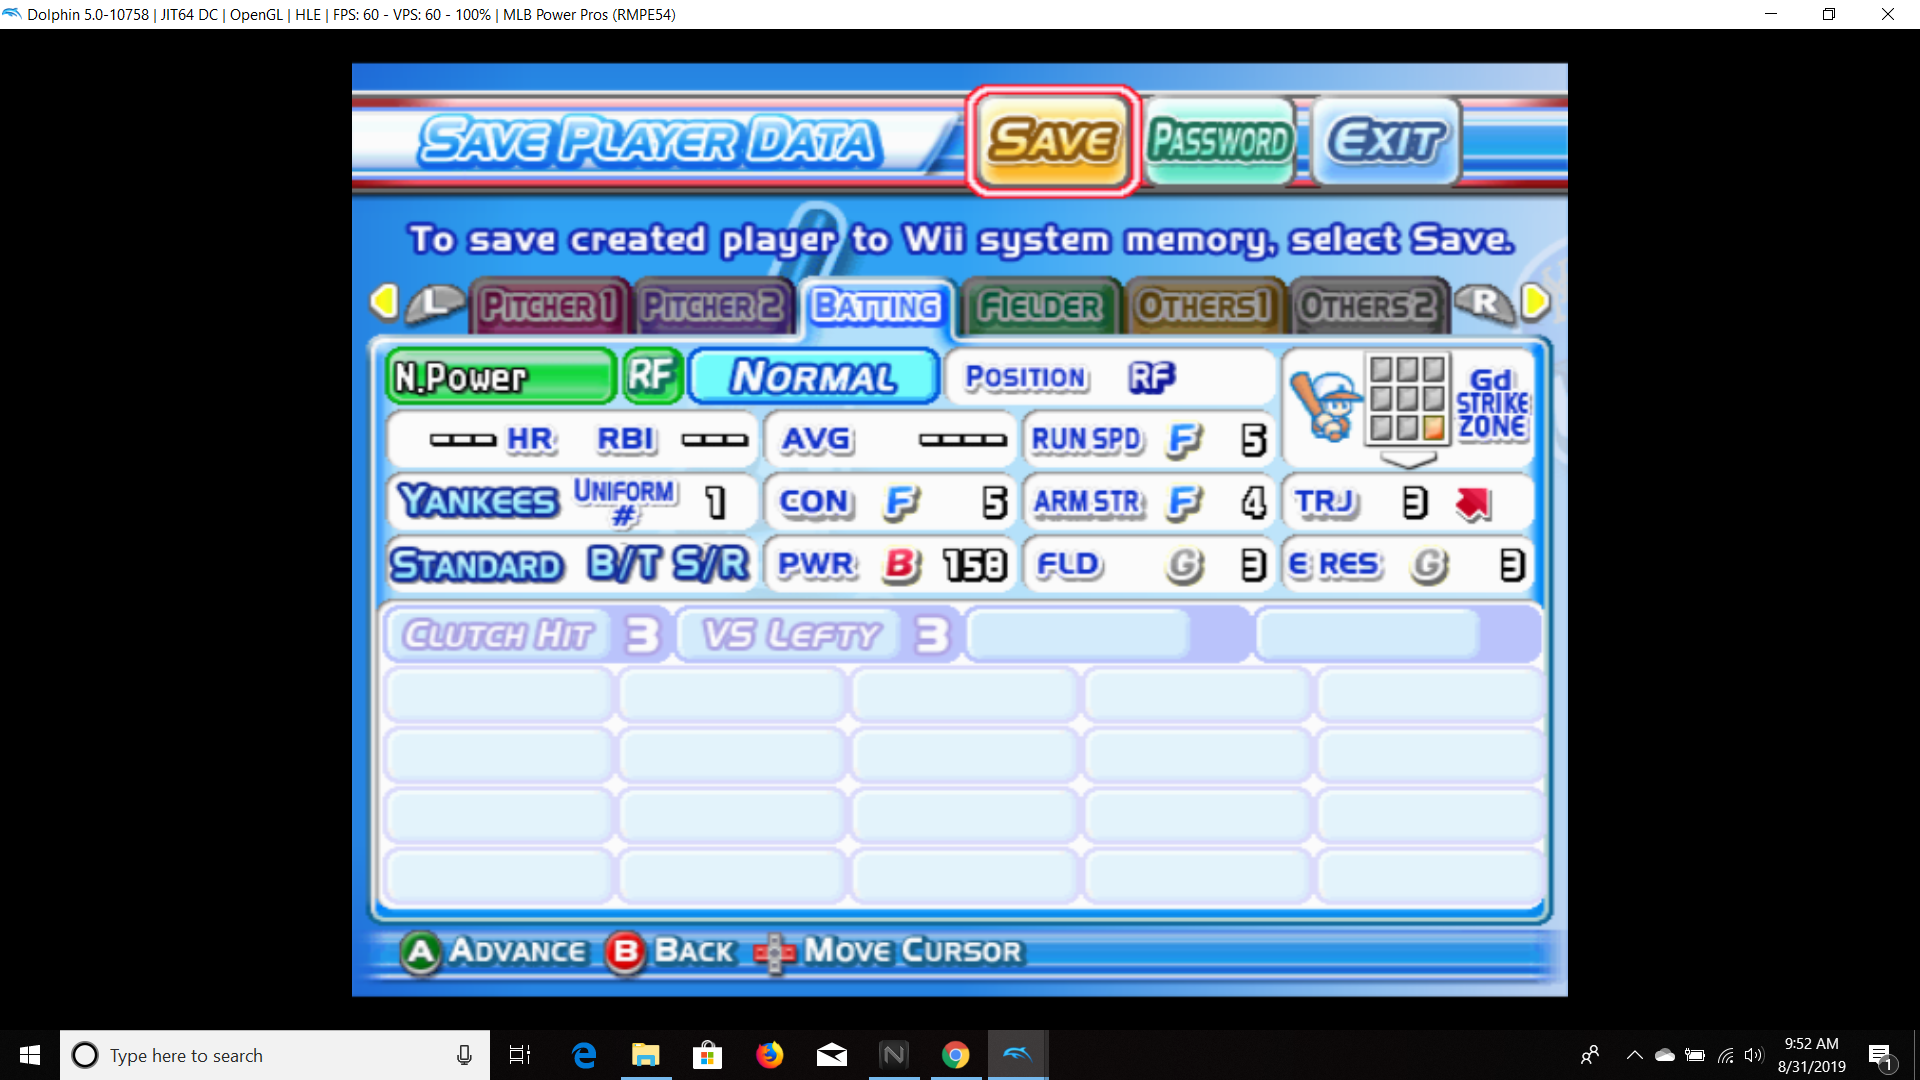Click the Position RF field

click(x=1110, y=377)
